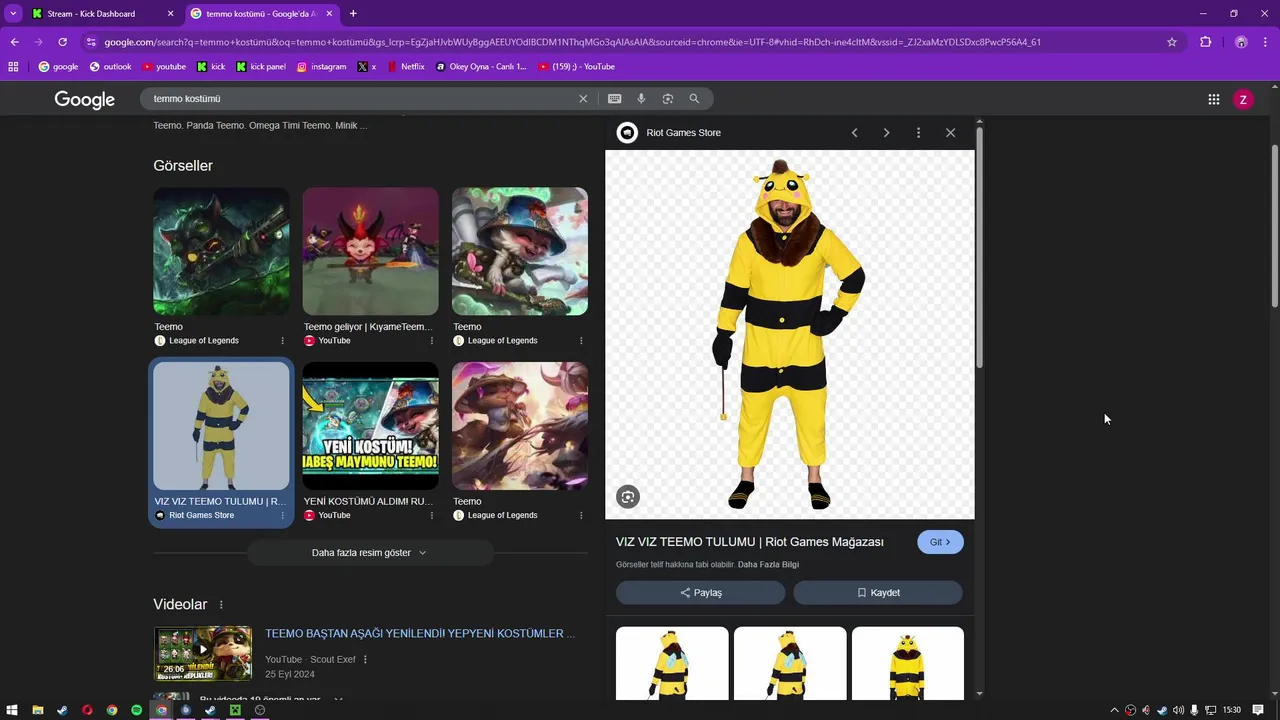Image resolution: width=1280 pixels, height=720 pixels.
Task: Open File Explorer from taskbar
Action: 38,710
